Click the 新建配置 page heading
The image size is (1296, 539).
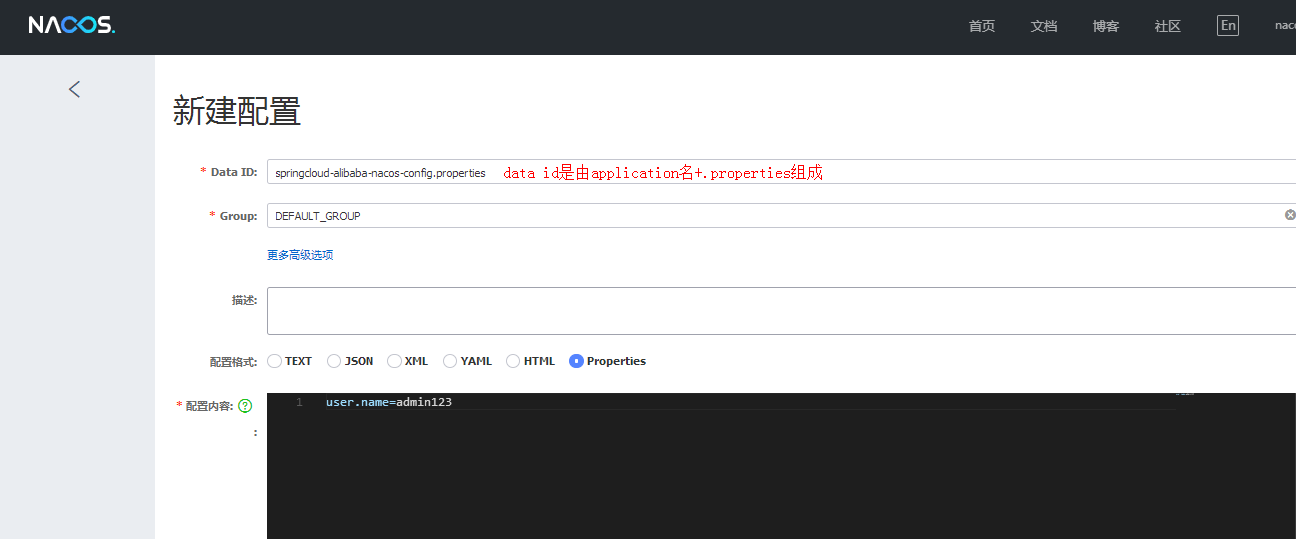pyautogui.click(x=237, y=111)
